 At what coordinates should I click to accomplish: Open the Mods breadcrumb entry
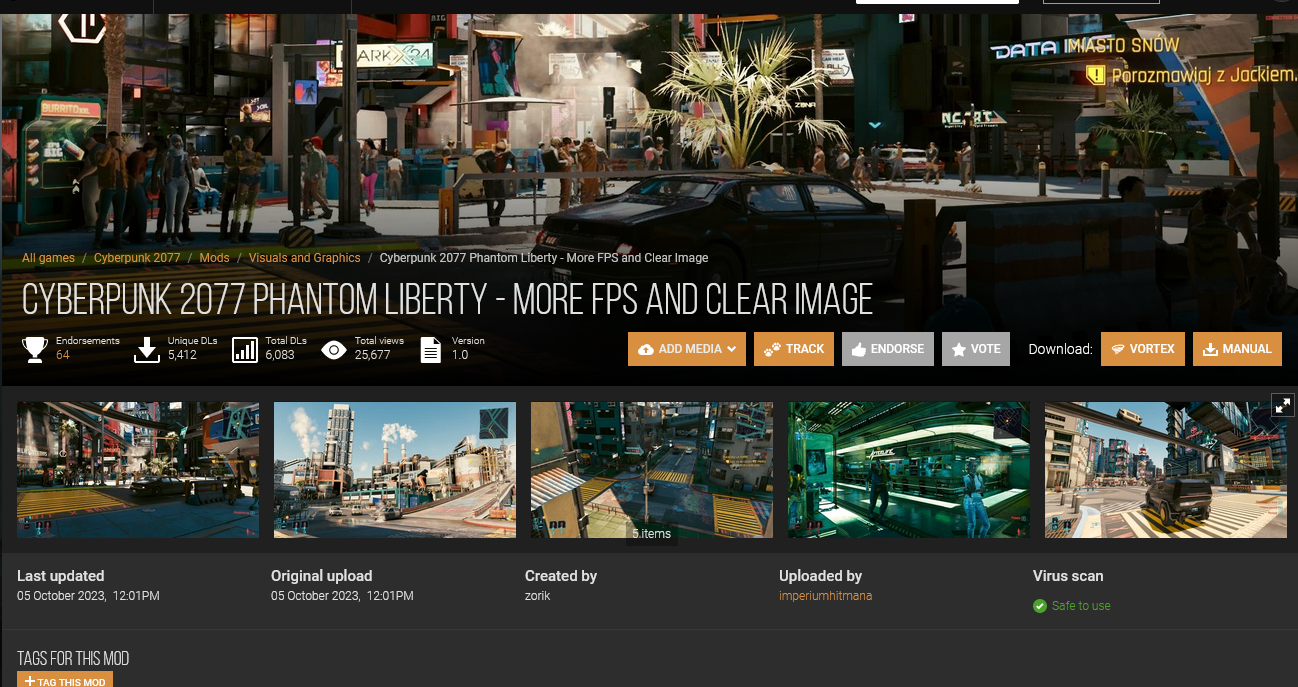(x=214, y=257)
